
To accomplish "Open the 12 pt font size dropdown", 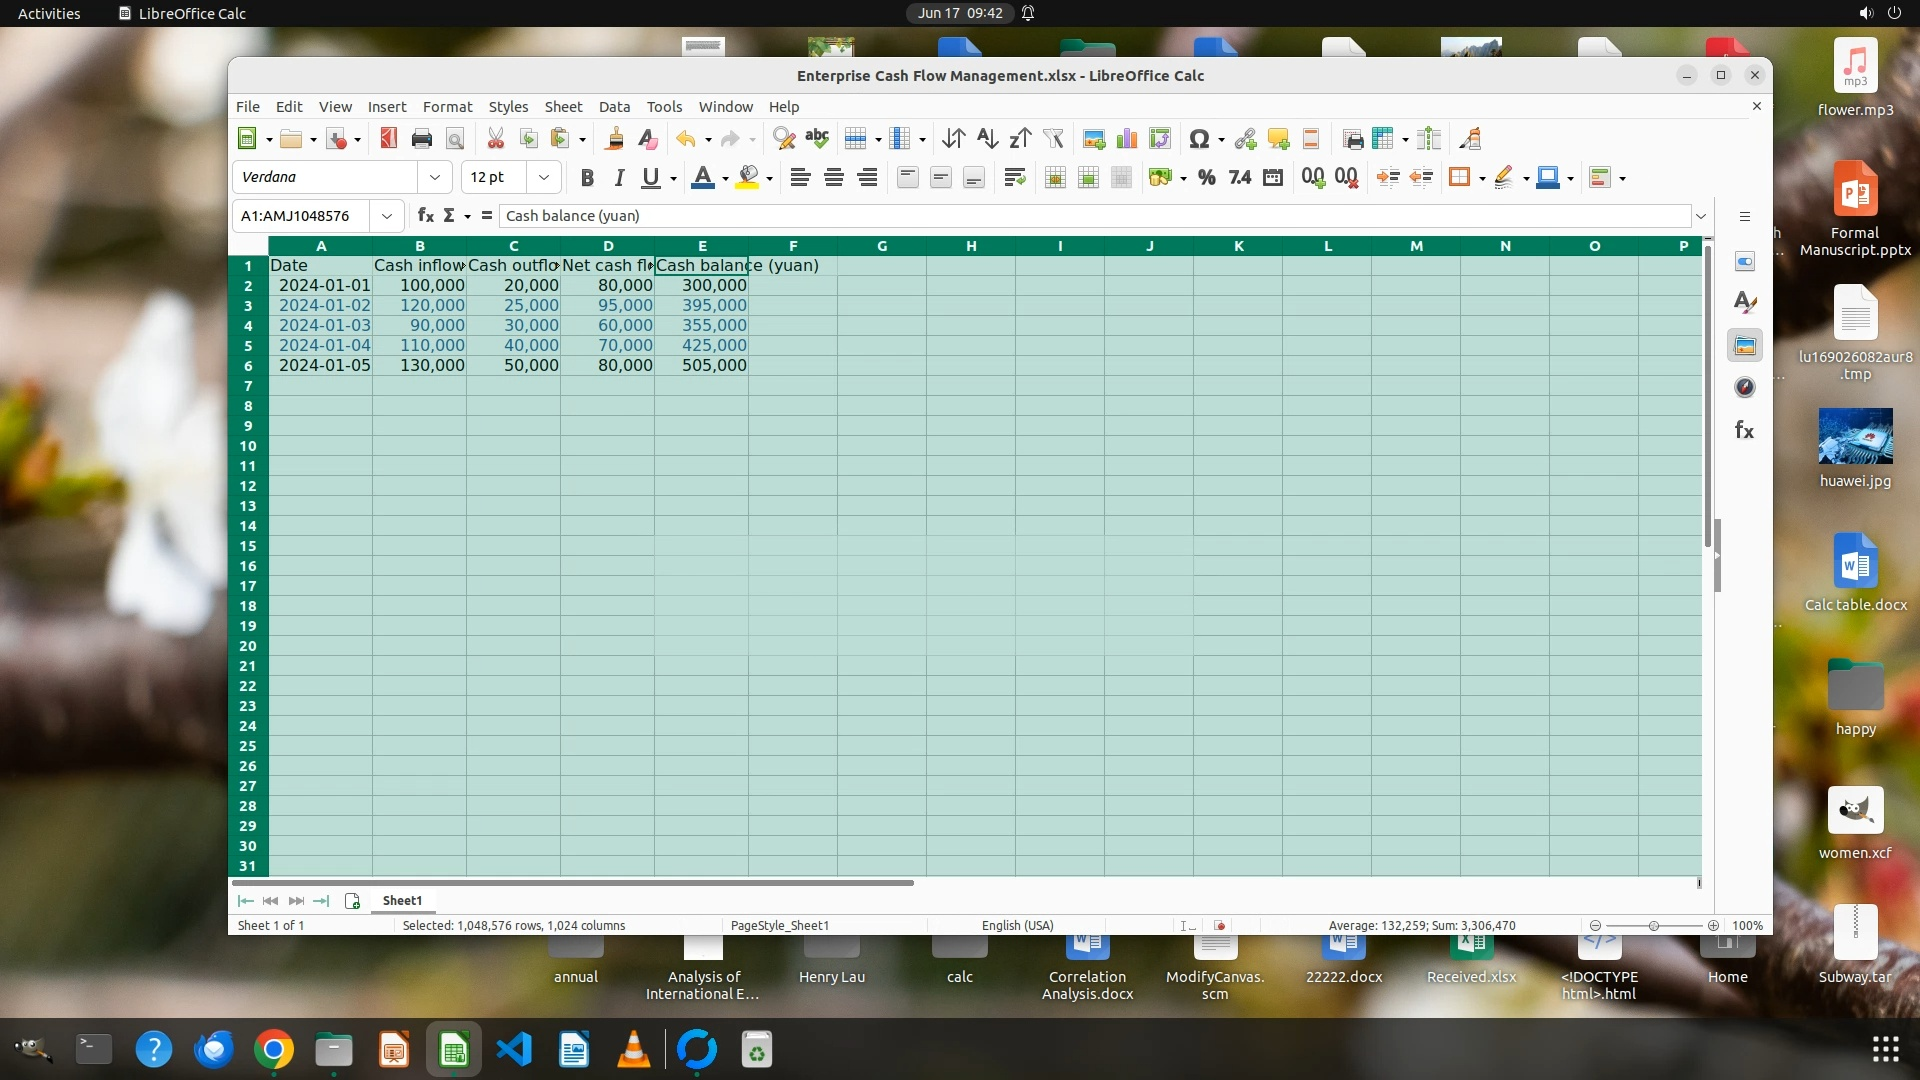I will point(544,178).
